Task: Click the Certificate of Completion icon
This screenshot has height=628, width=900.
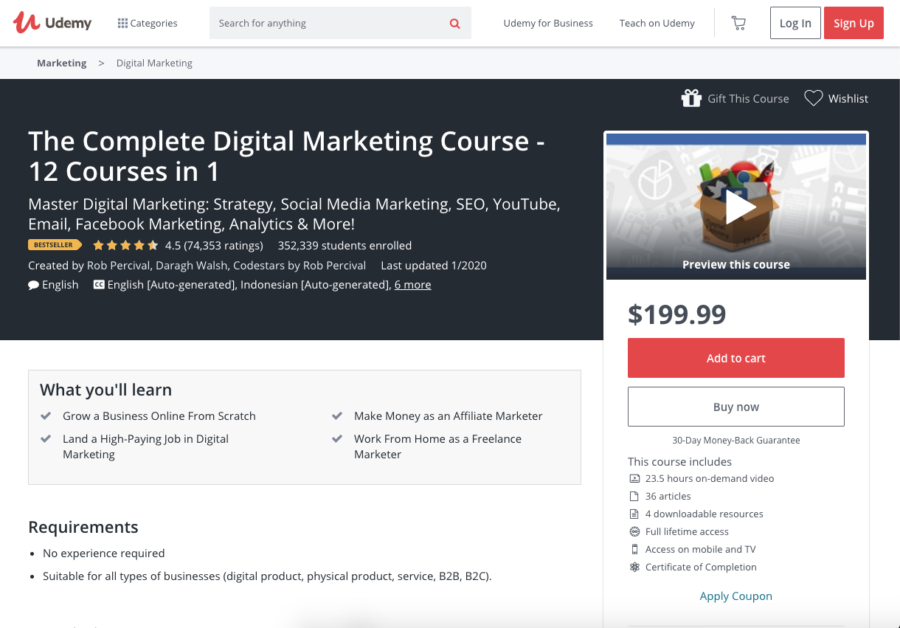Action: tap(634, 567)
